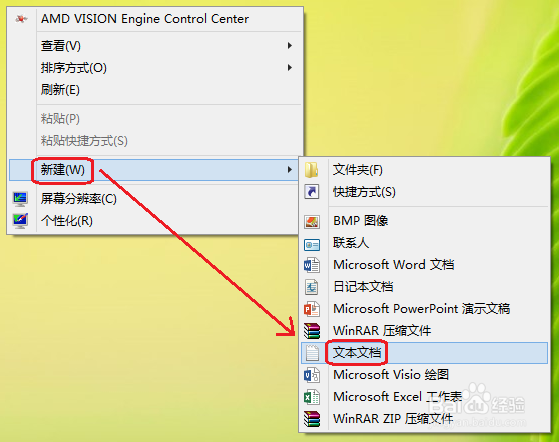Expand the 查看(V) submenu arrow
The width and height of the screenshot is (559, 442).
coord(290,46)
